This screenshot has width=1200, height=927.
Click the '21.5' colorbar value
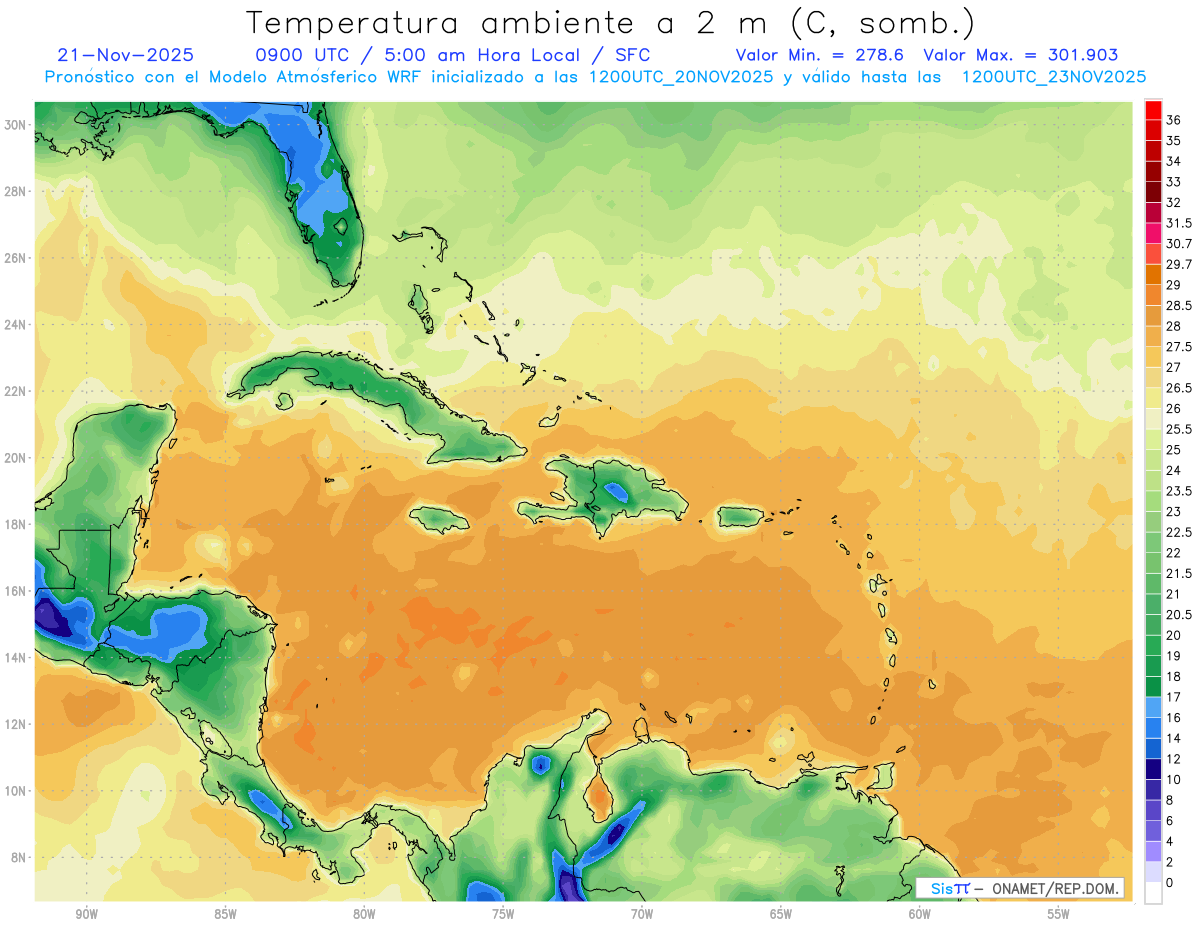click(x=1179, y=574)
